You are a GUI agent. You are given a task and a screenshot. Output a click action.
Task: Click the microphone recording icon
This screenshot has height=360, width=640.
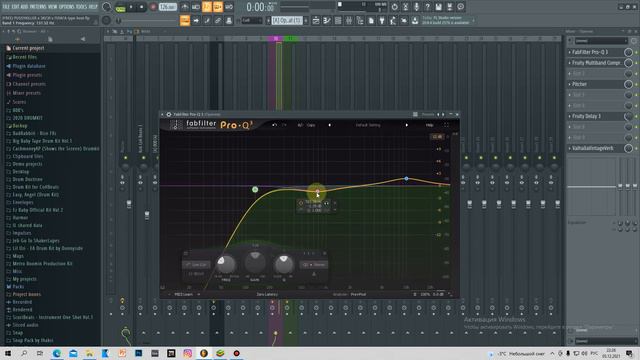pyautogui.click(x=416, y=7)
